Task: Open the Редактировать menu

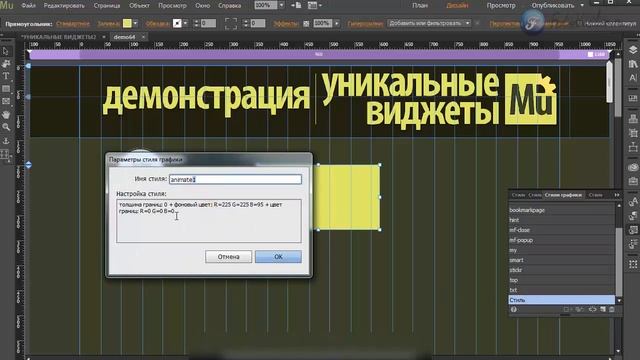Action: (64, 6)
